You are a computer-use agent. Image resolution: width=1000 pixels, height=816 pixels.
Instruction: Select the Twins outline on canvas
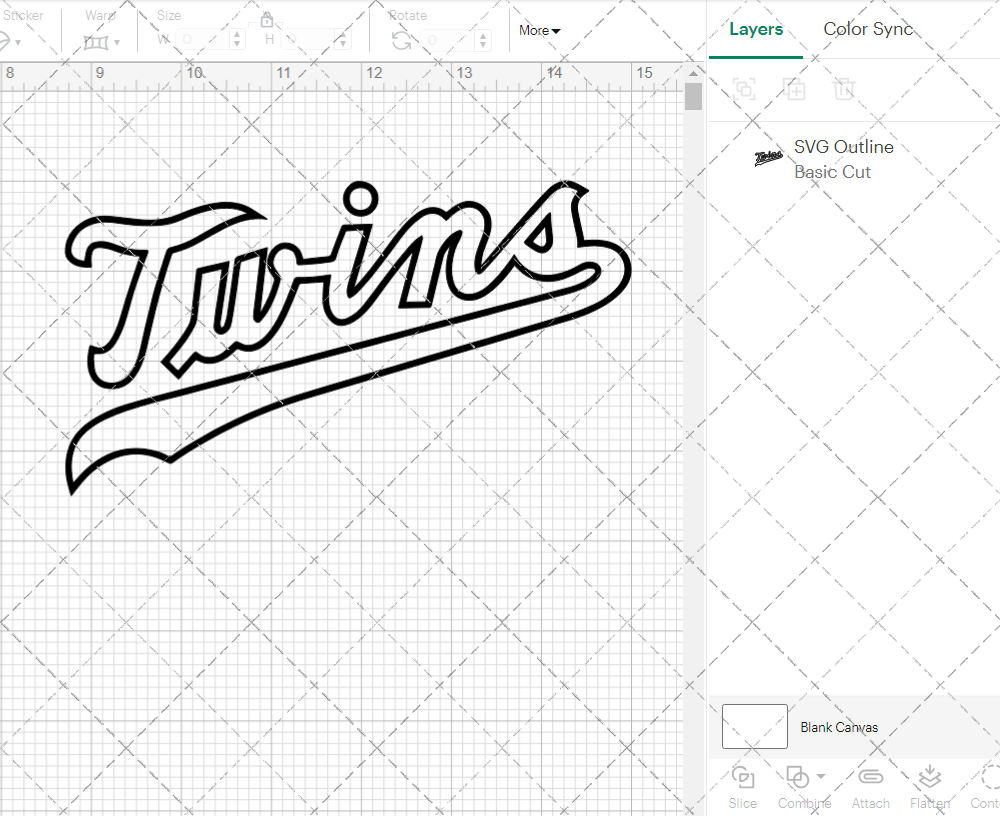pyautogui.click(x=348, y=338)
